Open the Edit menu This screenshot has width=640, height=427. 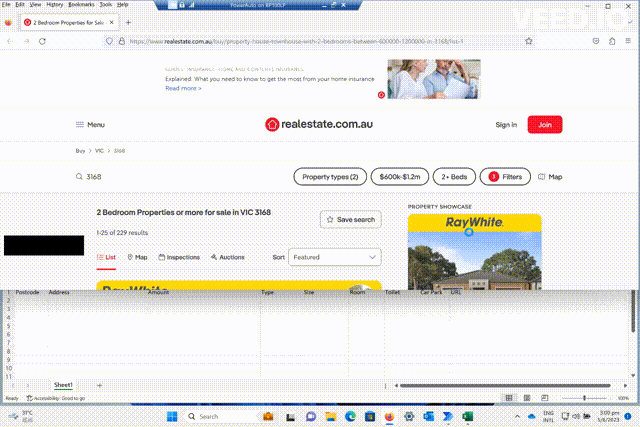point(20,4)
